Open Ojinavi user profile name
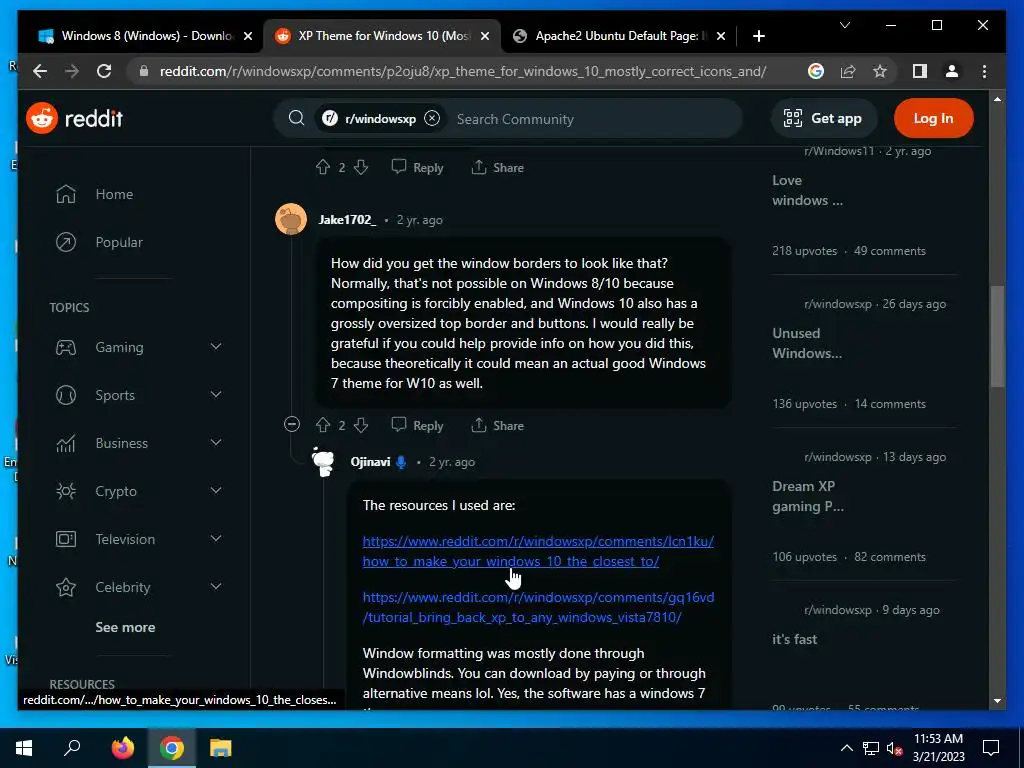The image size is (1024, 768). tap(370, 462)
